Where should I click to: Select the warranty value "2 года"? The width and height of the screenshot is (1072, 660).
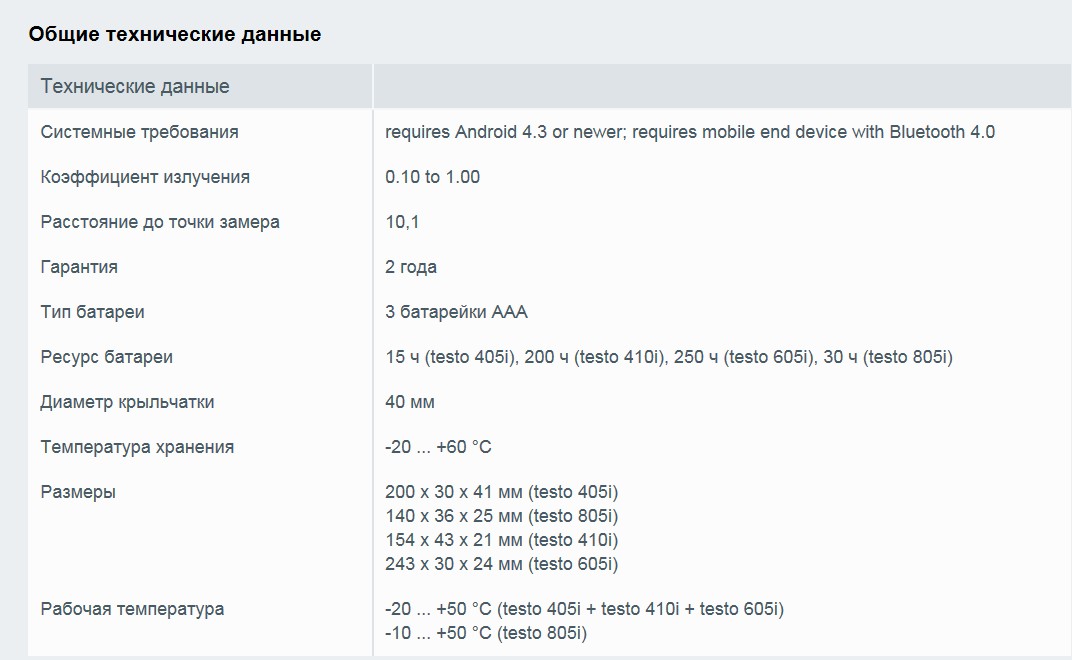click(x=411, y=267)
